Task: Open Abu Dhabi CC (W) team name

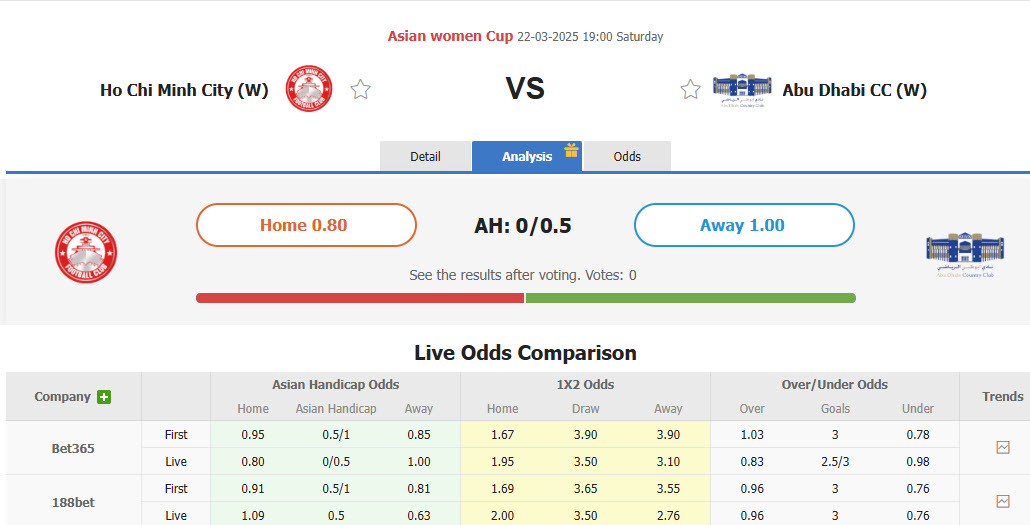Action: [855, 90]
